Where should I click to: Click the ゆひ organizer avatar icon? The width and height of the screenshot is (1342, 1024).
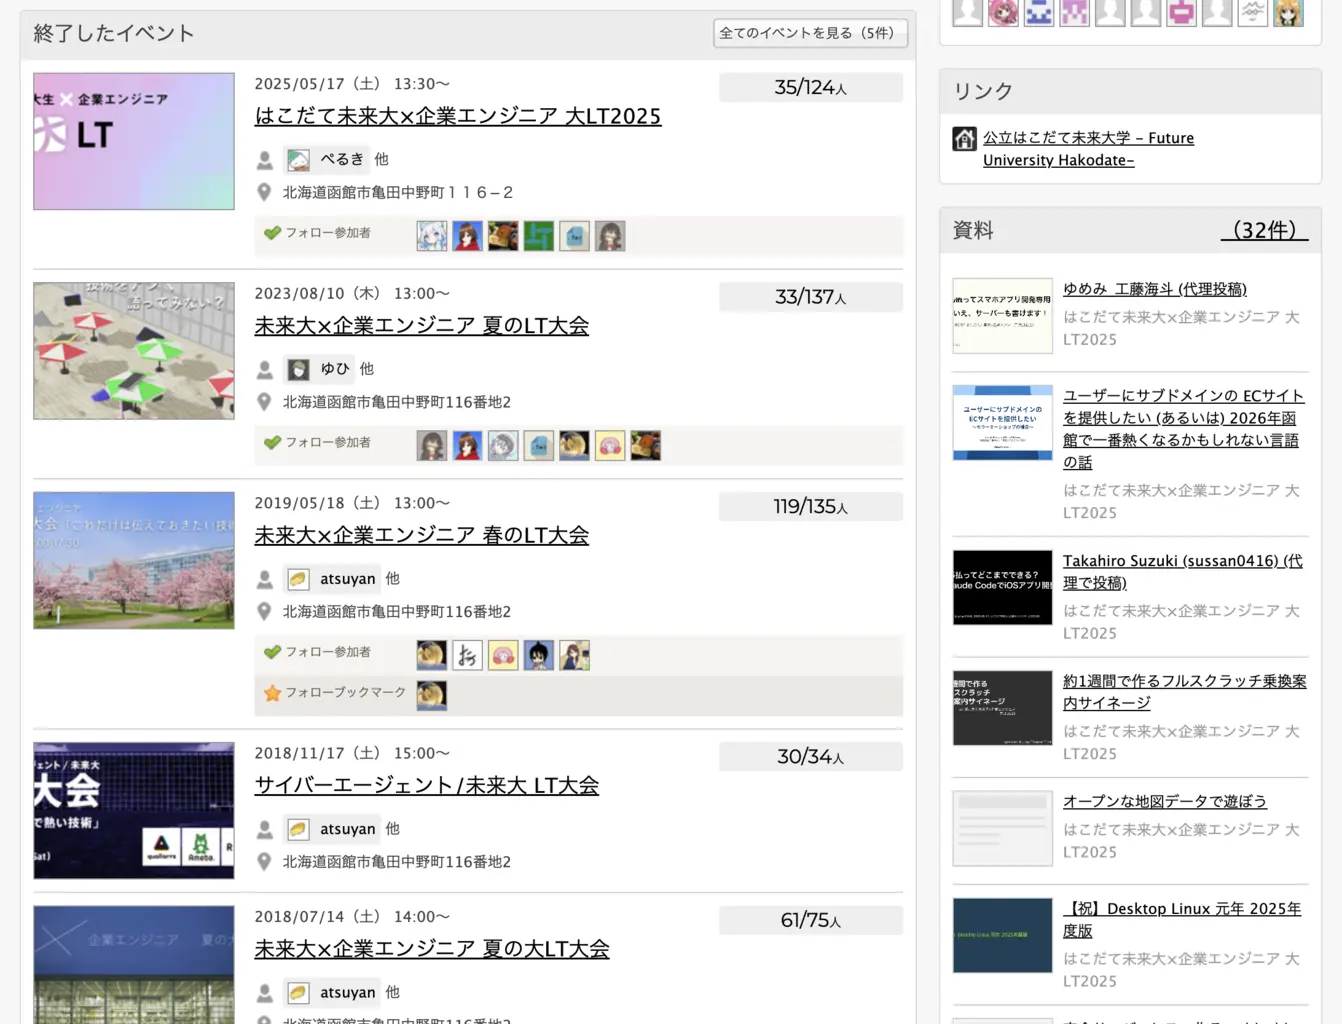[298, 368]
